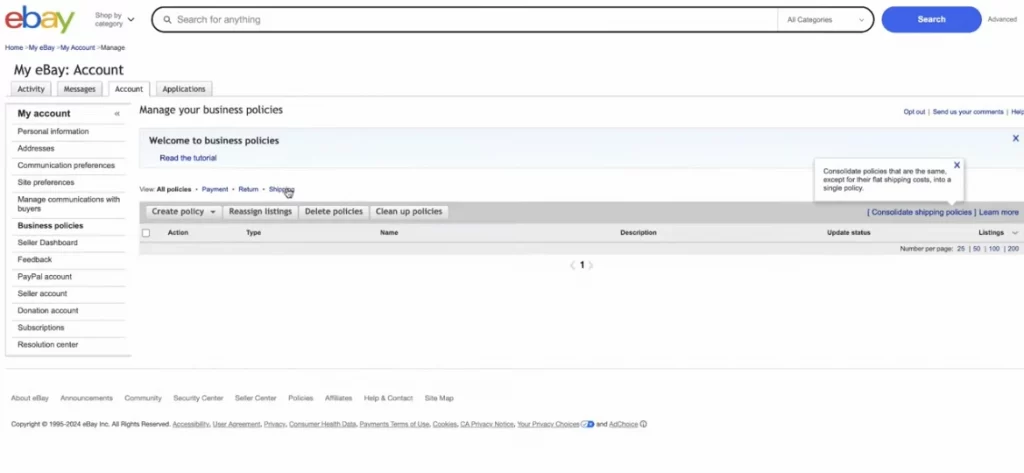Filter view by Shipping policies
The height and width of the screenshot is (473, 1024).
281,189
